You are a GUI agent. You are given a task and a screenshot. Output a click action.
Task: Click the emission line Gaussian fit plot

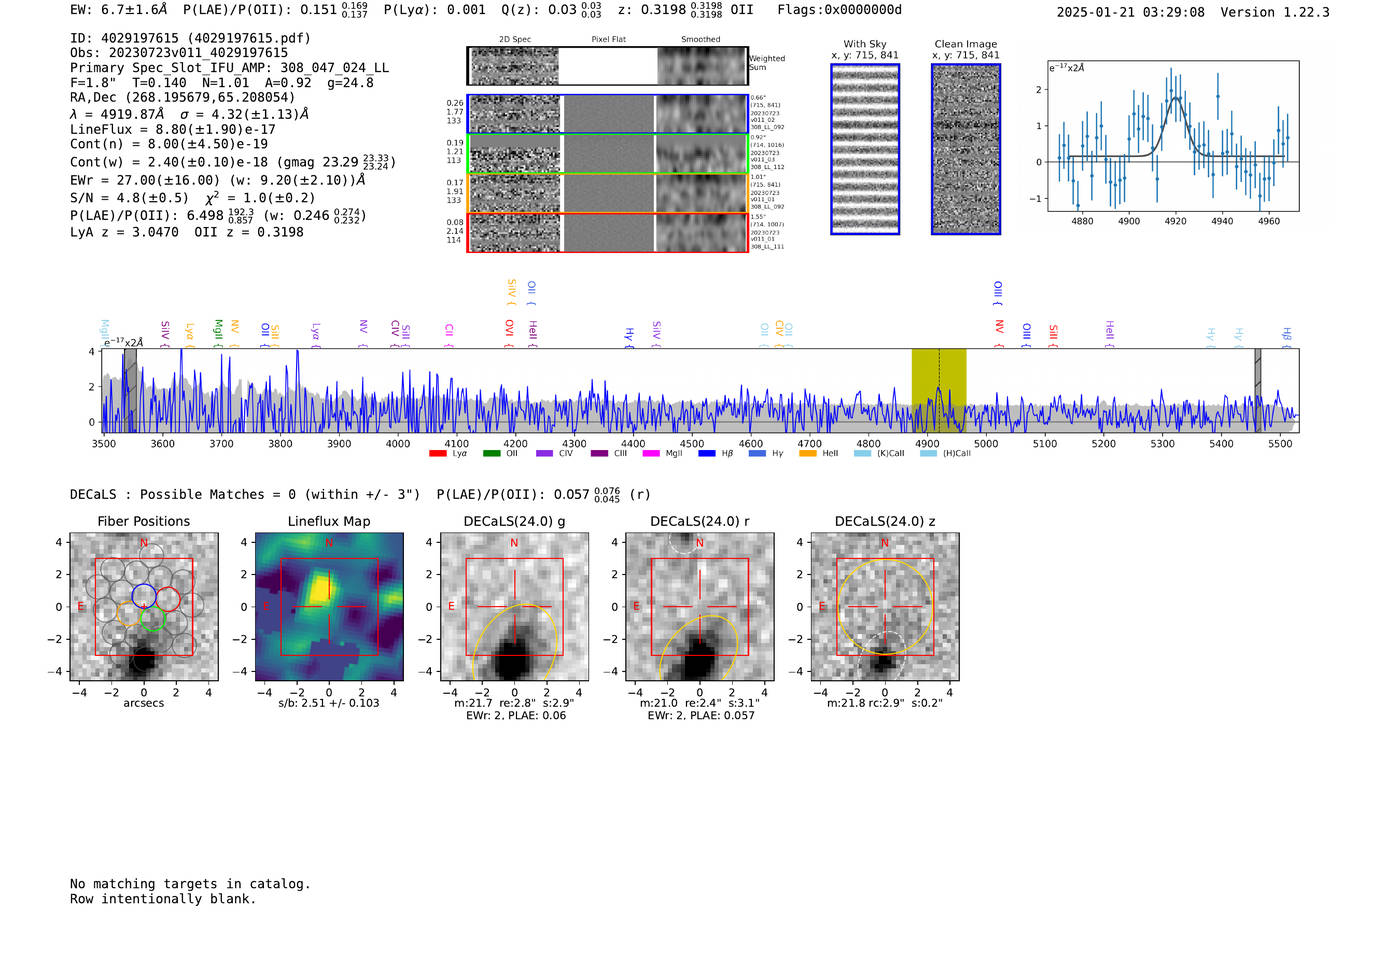[1173, 136]
